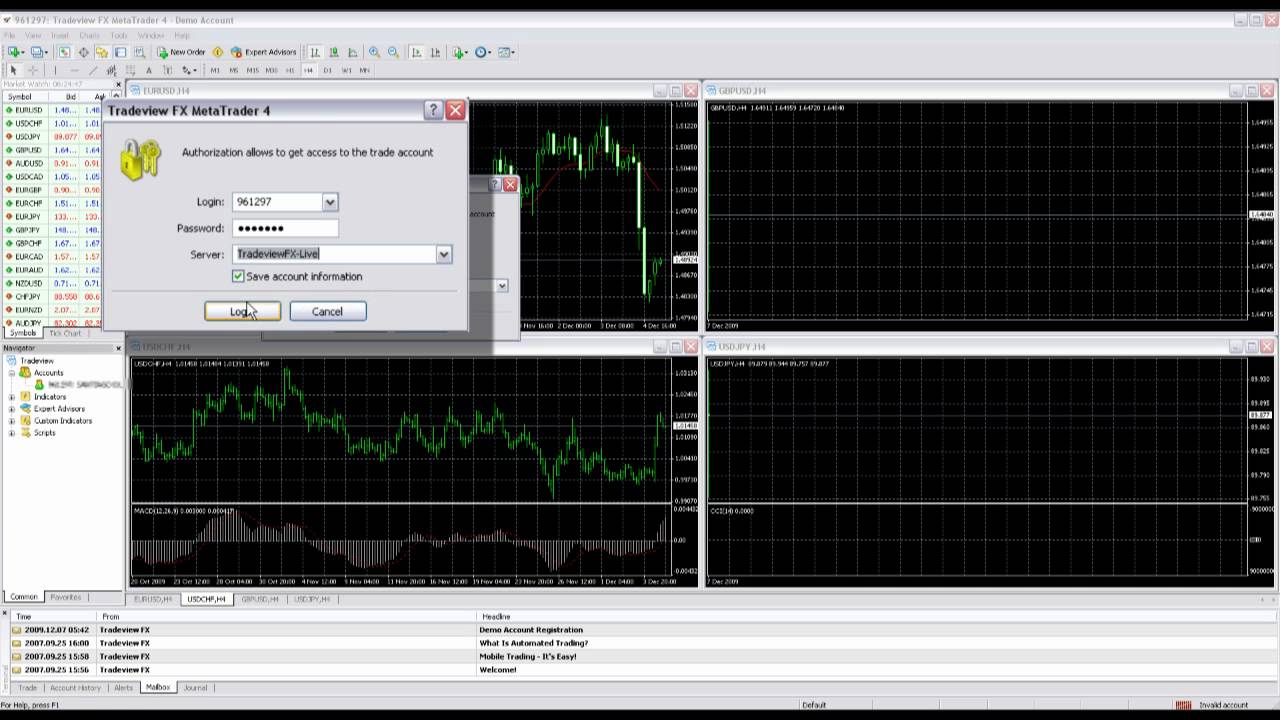Toggle the Expert Advisors toolbar button
The image size is (1280, 720).
[x=263, y=52]
